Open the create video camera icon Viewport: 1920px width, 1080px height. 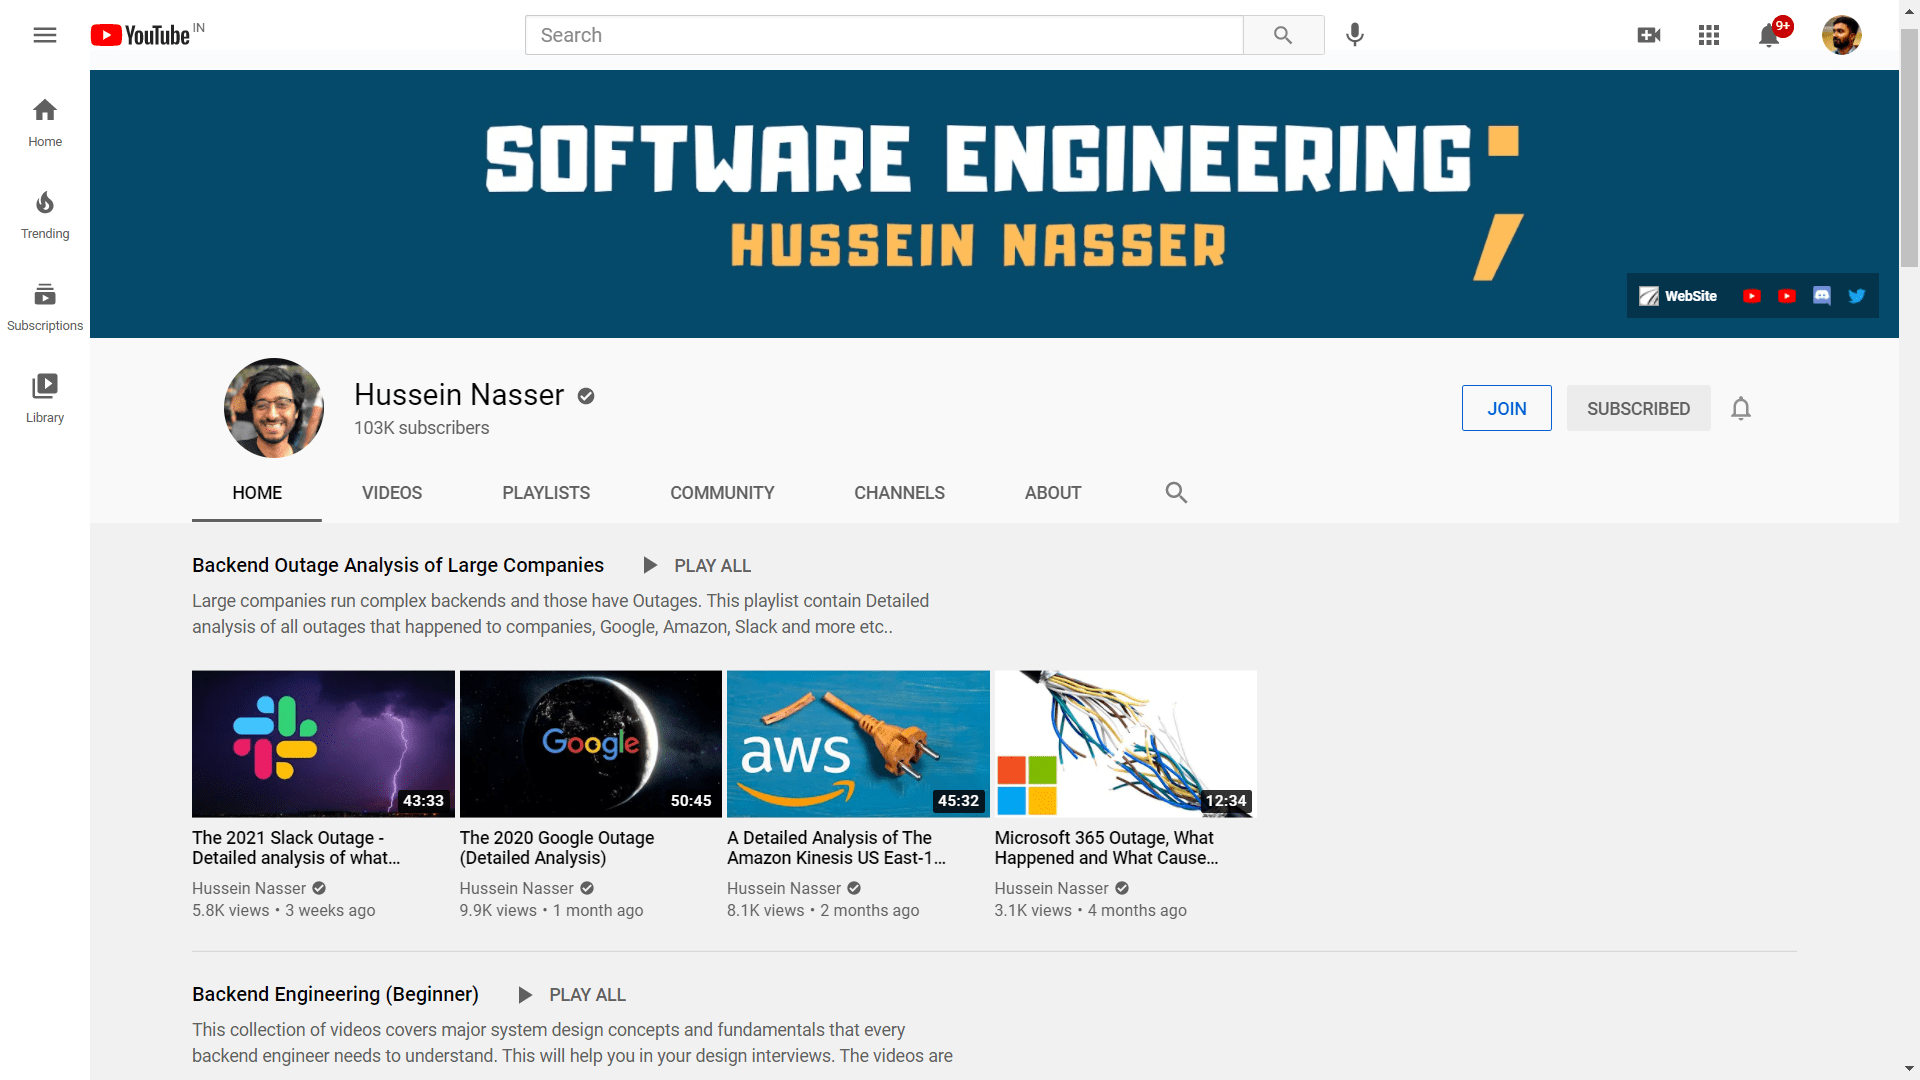tap(1649, 35)
